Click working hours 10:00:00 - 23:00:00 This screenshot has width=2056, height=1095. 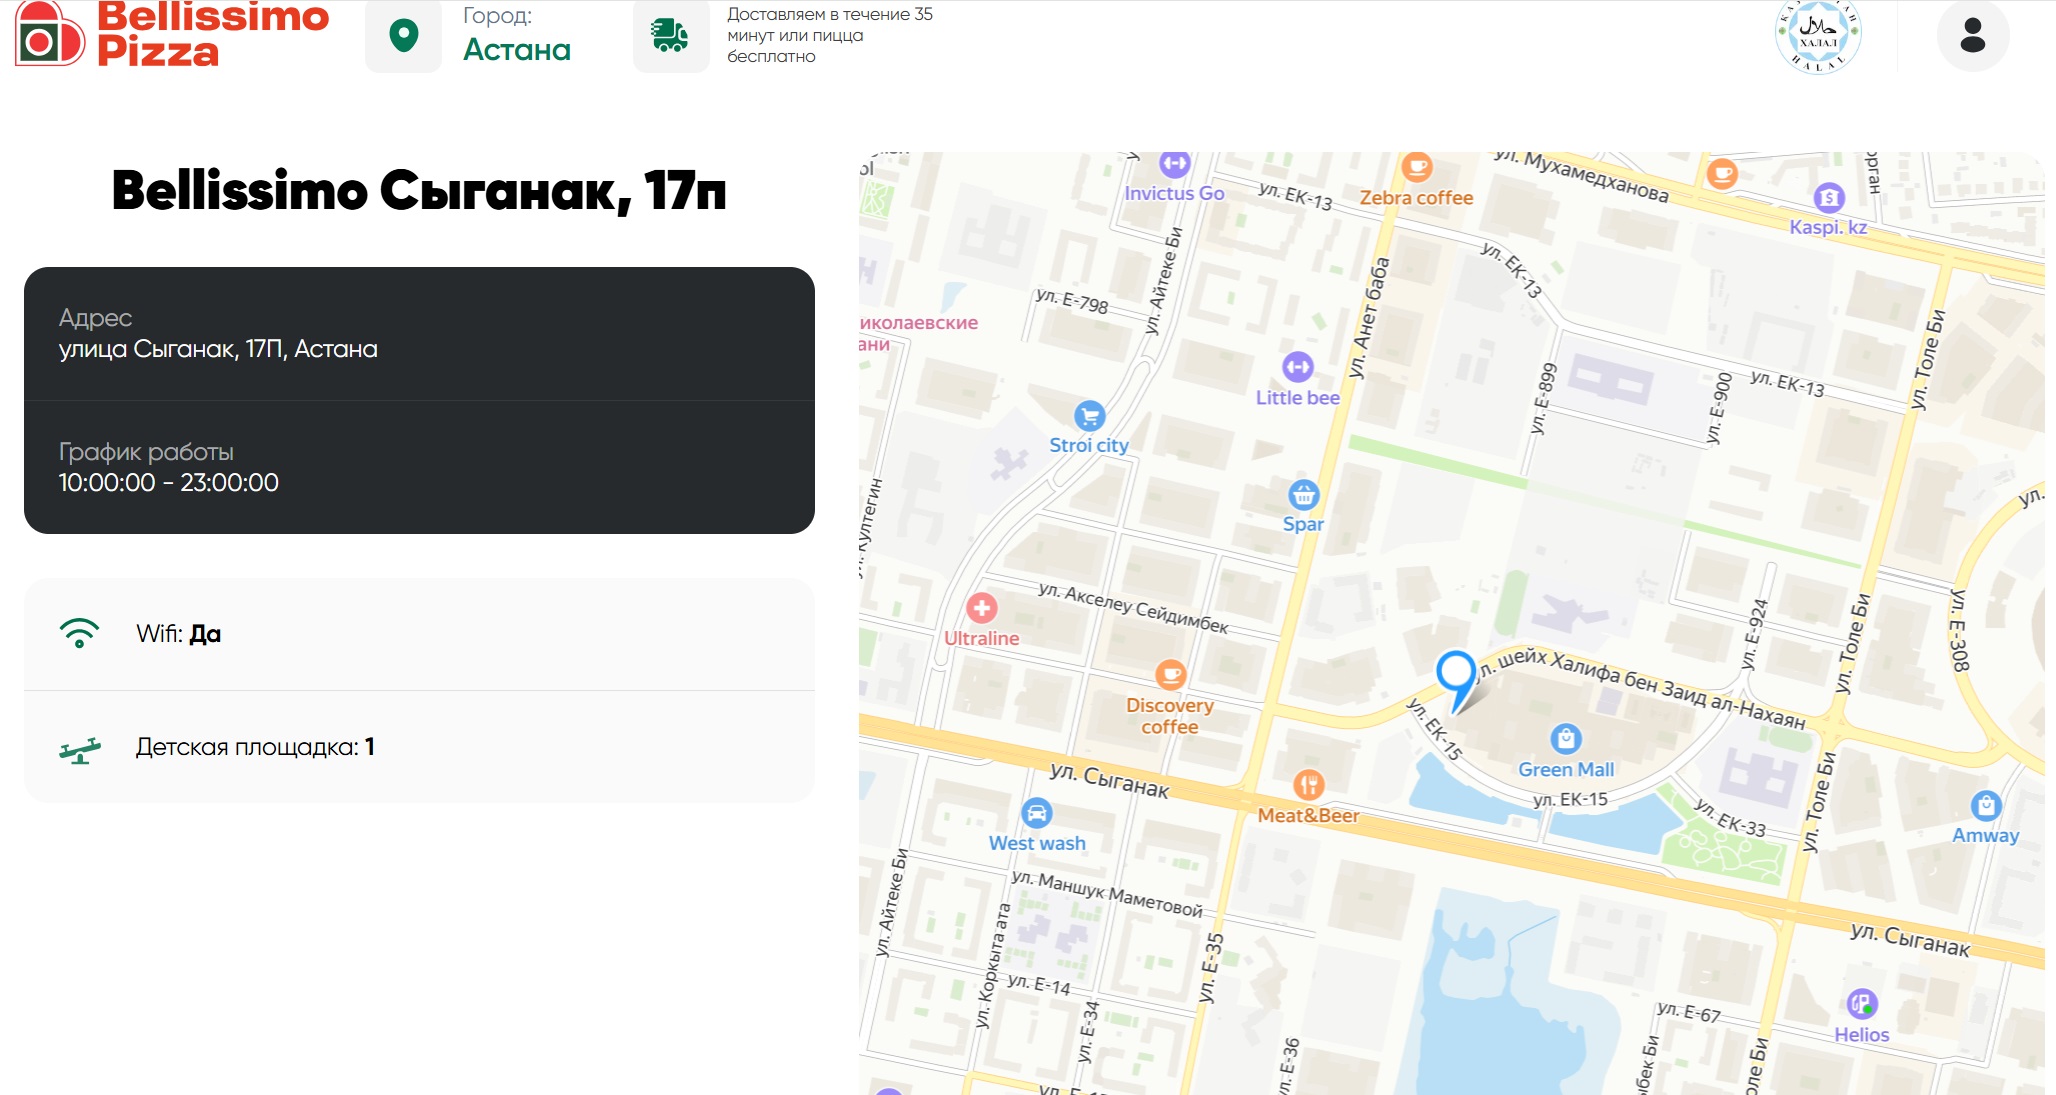168,483
